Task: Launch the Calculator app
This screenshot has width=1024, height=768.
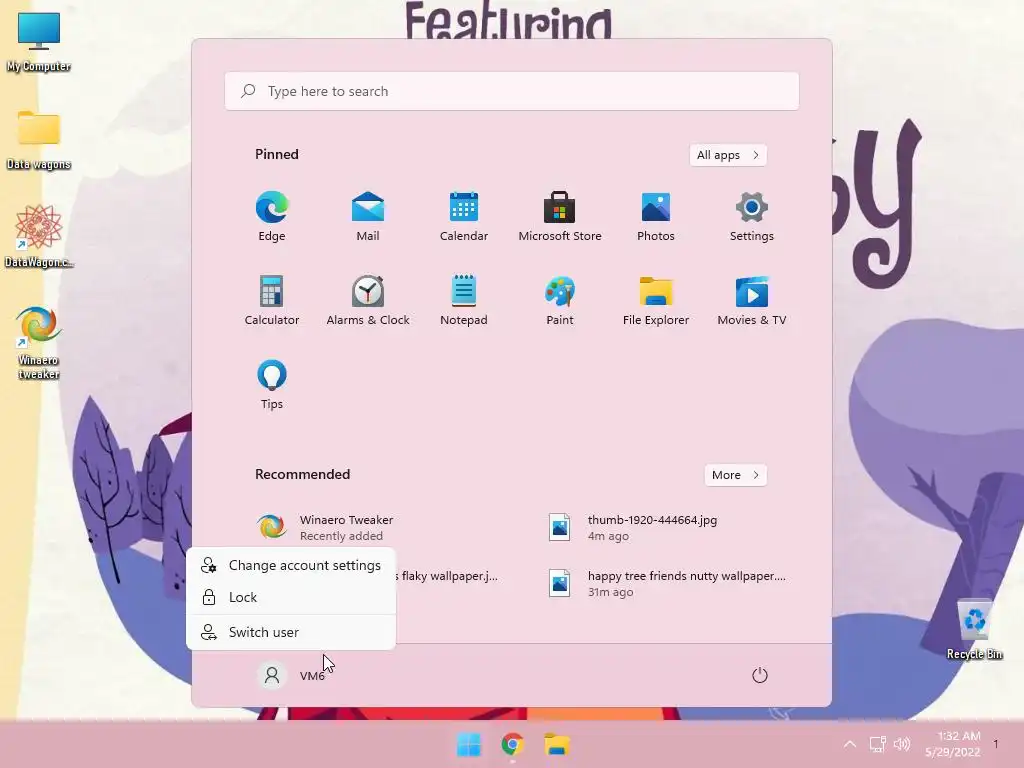Action: 272,300
